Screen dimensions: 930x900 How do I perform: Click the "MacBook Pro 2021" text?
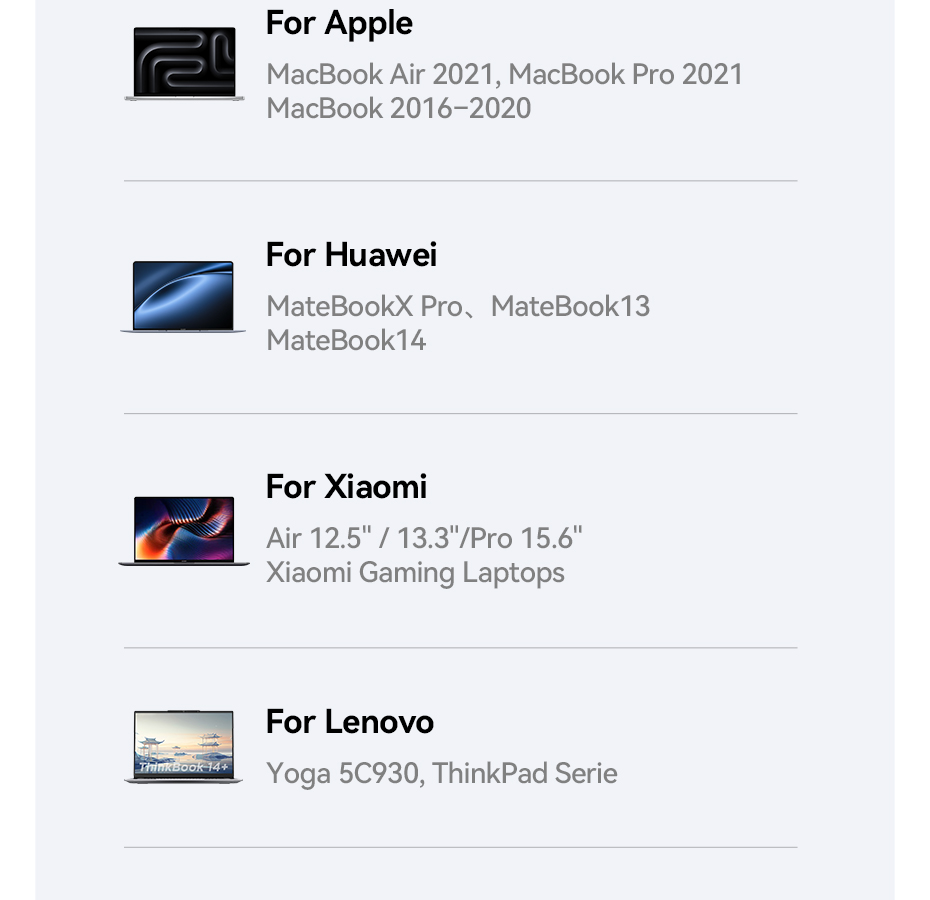point(626,74)
